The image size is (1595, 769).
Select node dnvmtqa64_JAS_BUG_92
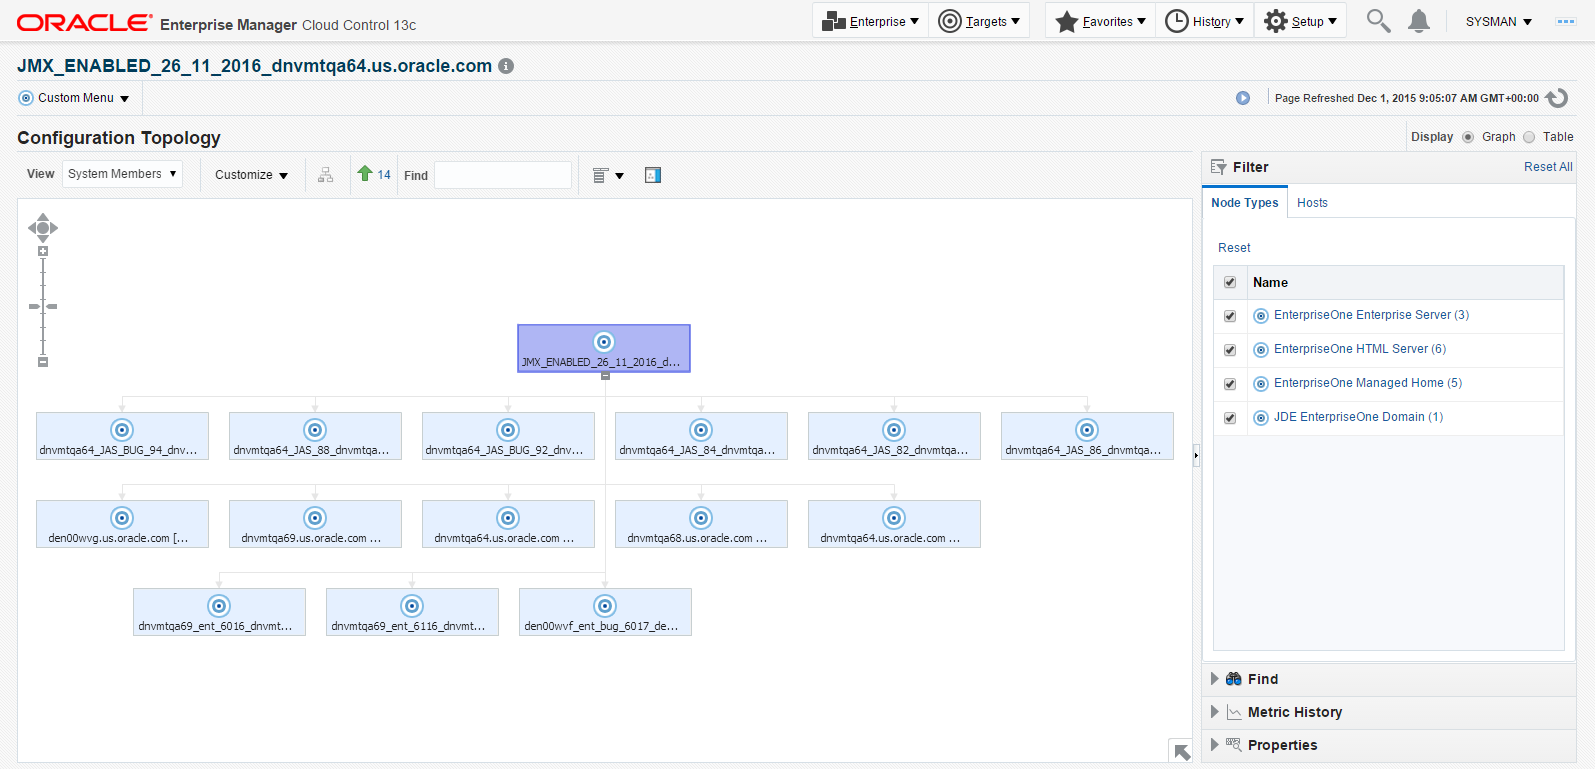coord(508,436)
